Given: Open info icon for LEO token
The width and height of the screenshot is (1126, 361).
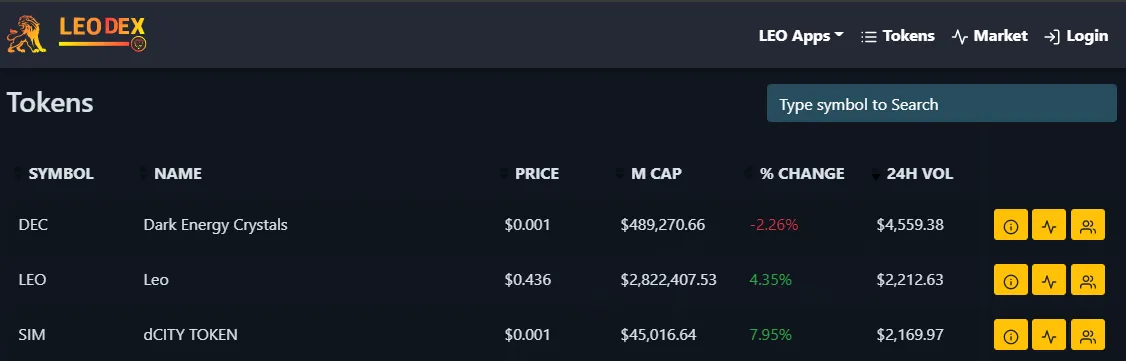Looking at the screenshot, I should tap(1011, 279).
